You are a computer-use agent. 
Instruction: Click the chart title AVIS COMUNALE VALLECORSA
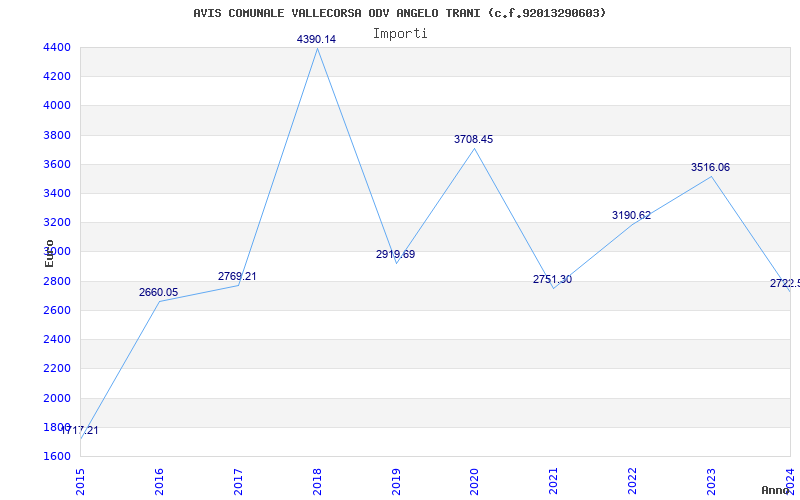[x=399, y=13]
